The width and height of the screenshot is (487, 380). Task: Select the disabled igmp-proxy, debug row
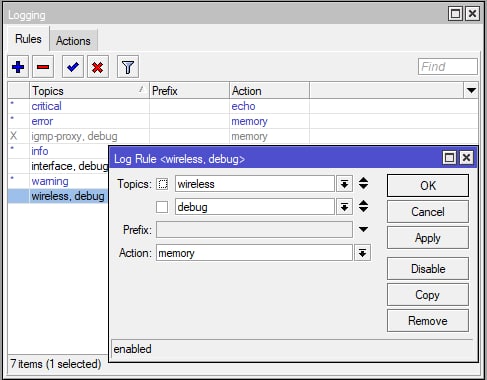coord(243,136)
